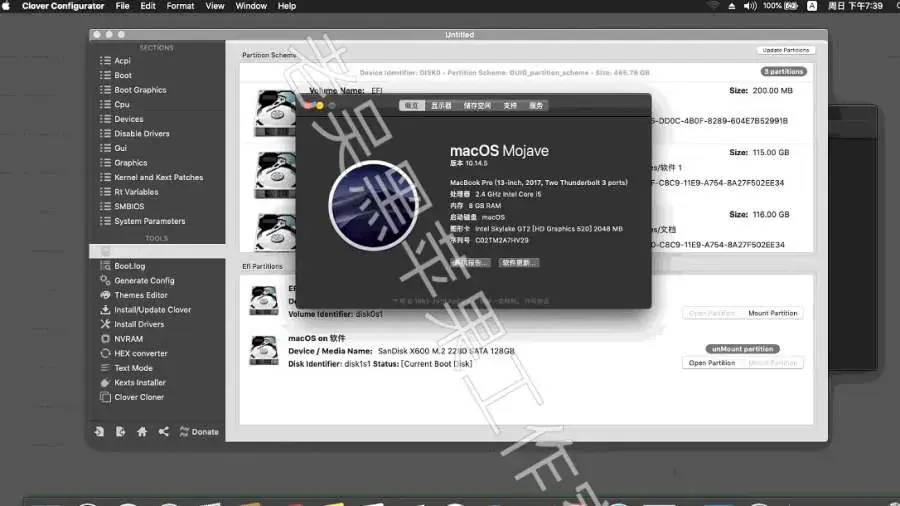Open the Graphics section
Viewport: 900px width, 506px height.
[130, 163]
